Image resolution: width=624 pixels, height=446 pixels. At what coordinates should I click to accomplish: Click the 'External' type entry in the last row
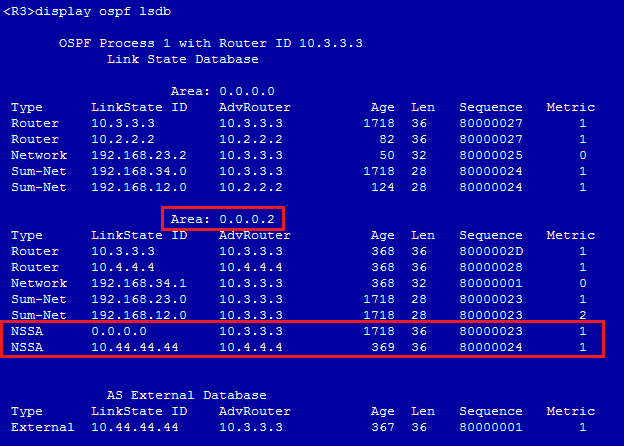click(x=42, y=427)
